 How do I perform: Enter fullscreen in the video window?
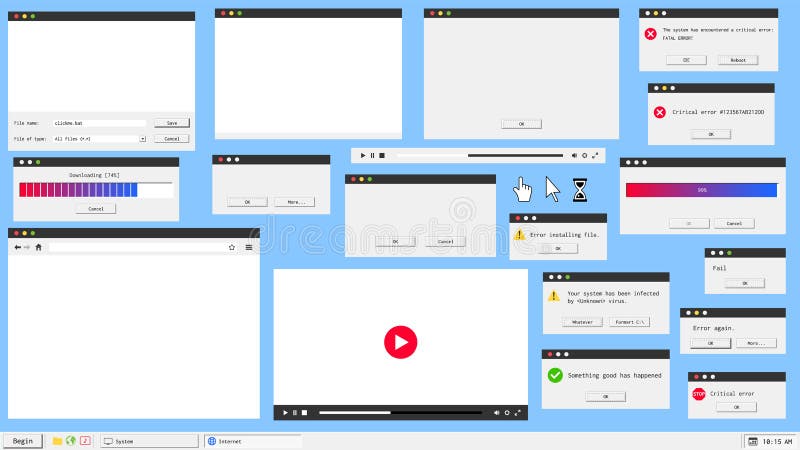[517, 413]
